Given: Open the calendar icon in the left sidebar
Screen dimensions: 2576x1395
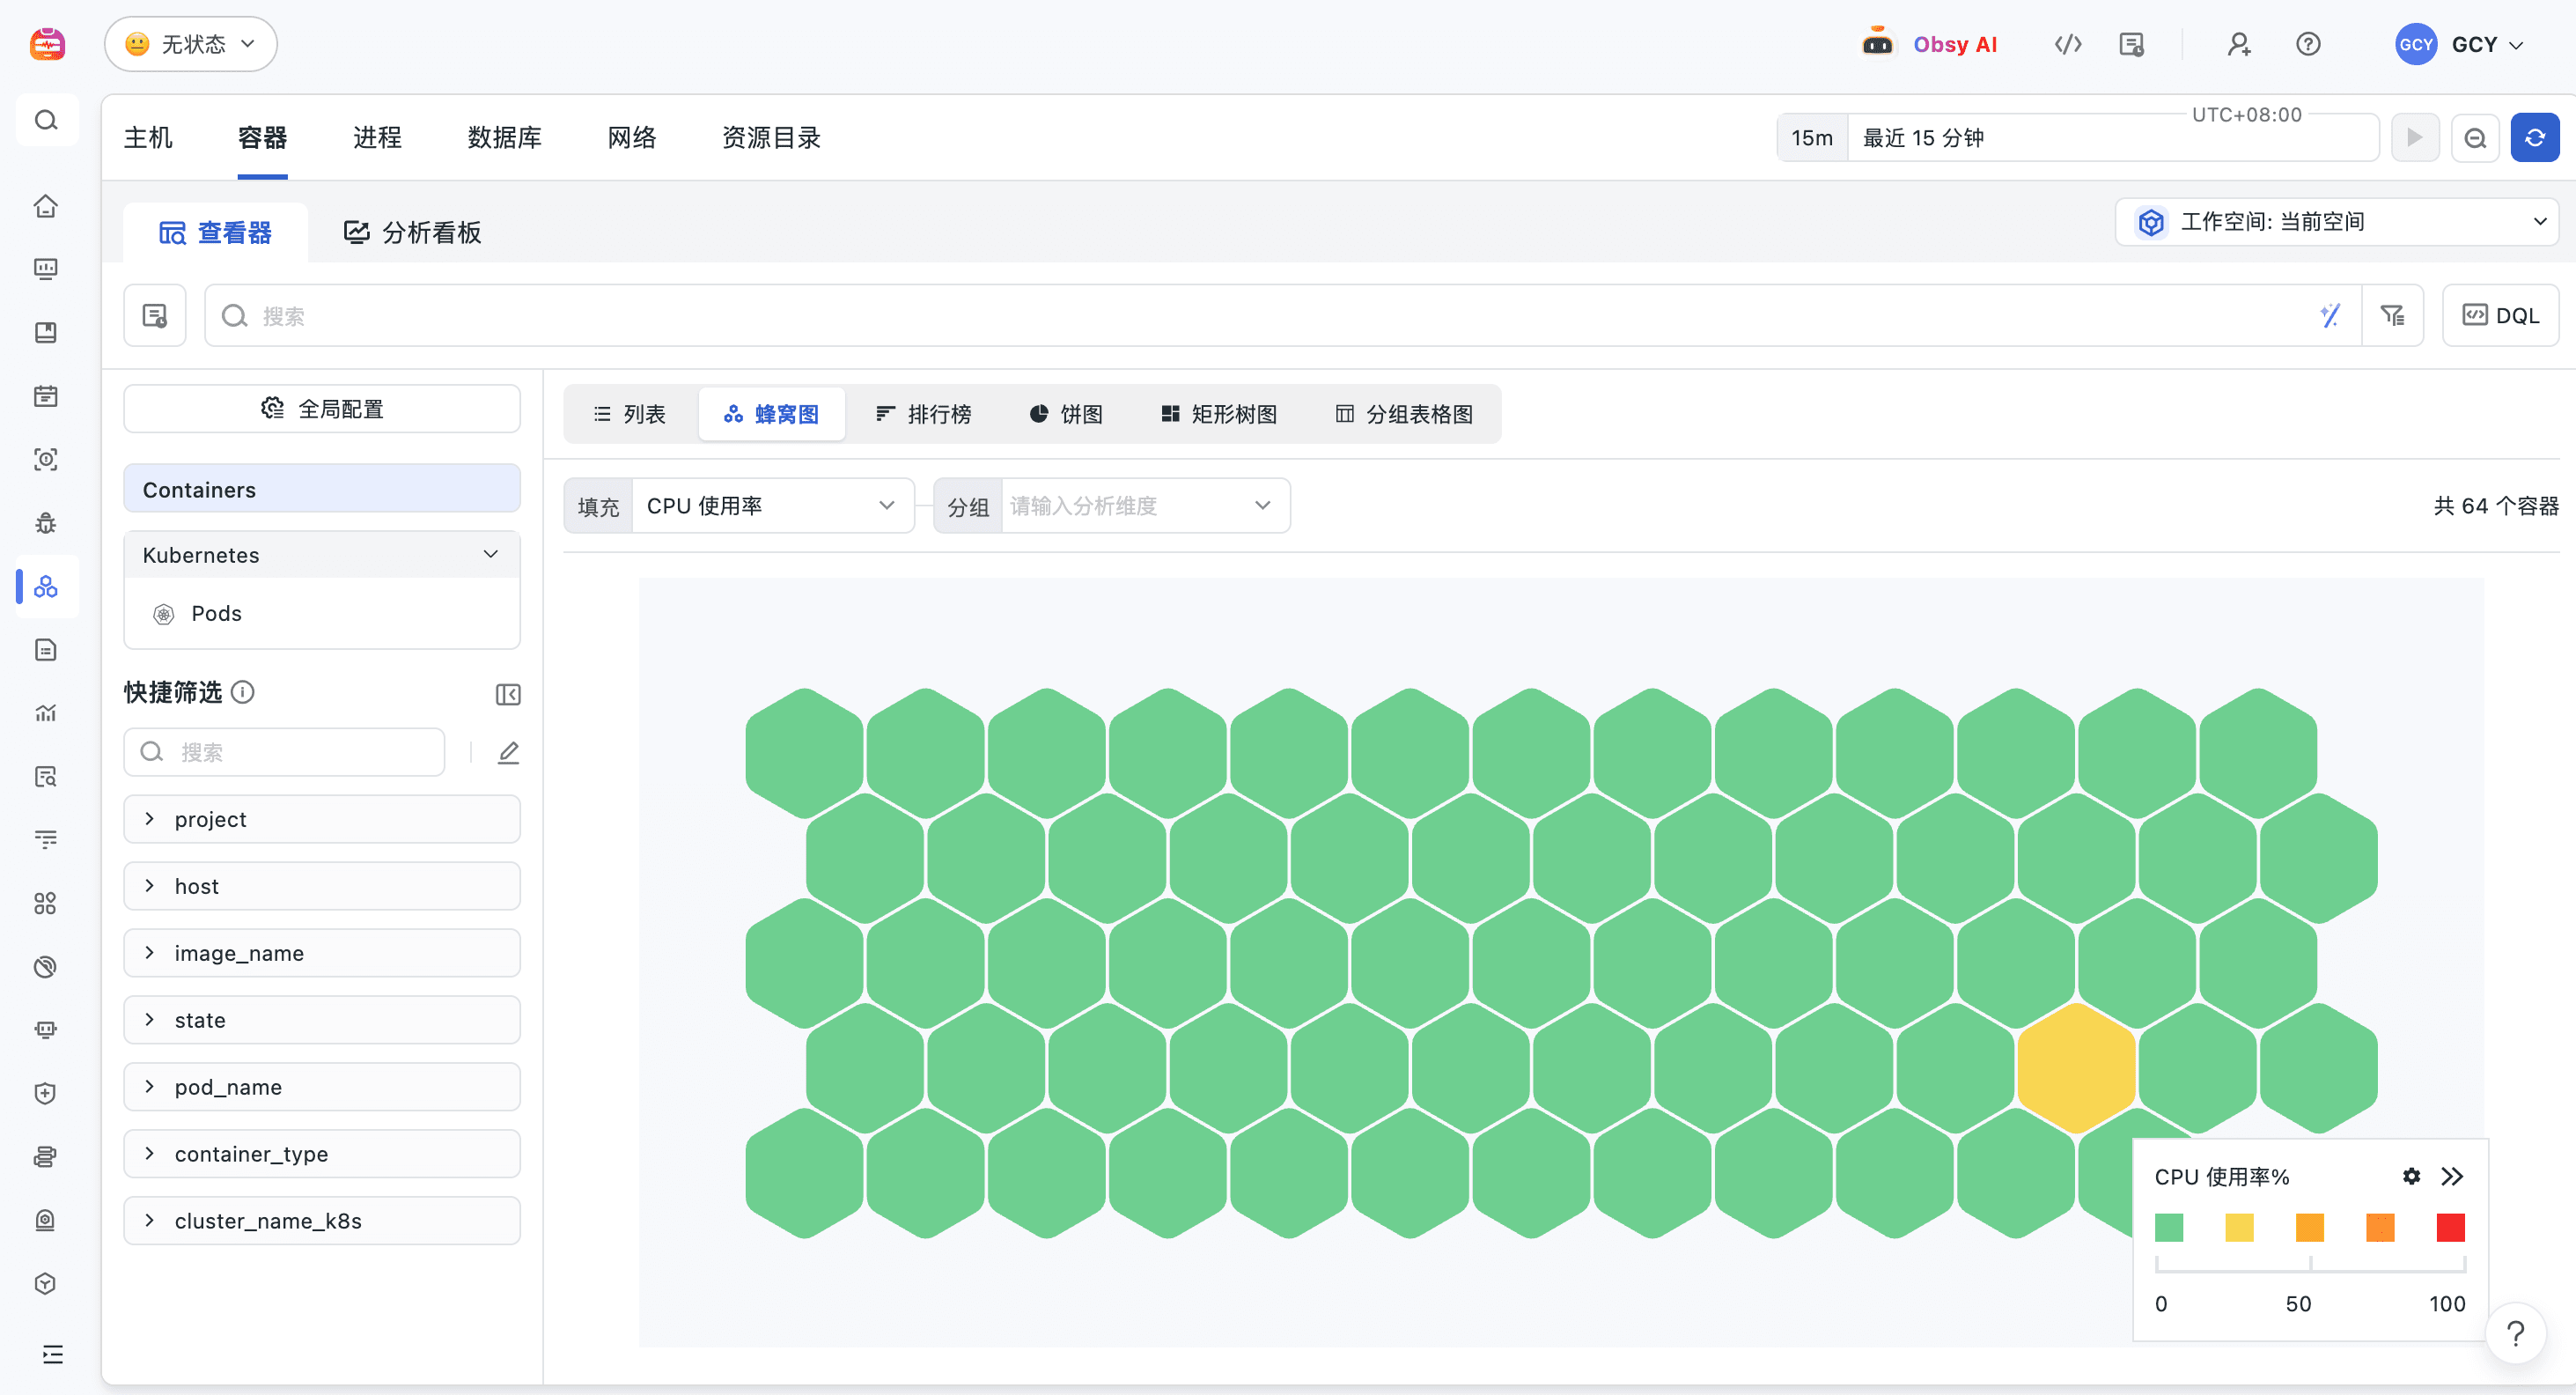Looking at the screenshot, I should [46, 396].
